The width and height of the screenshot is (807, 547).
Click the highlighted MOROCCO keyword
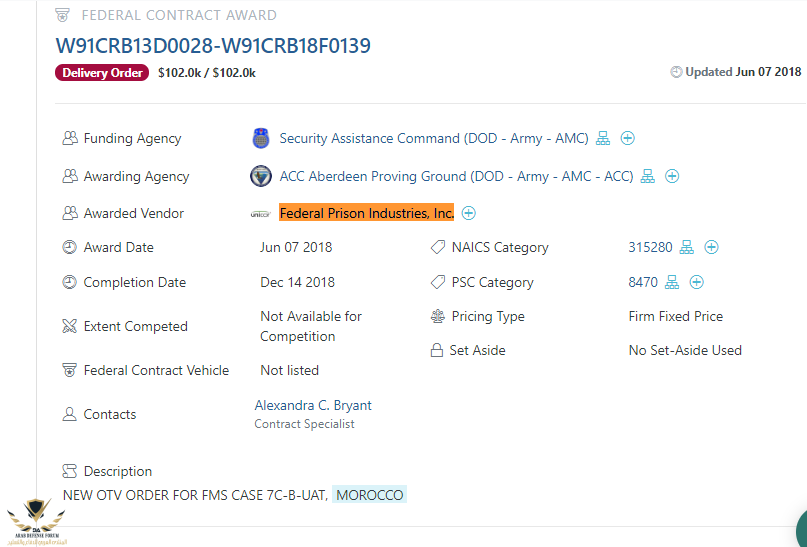370,495
